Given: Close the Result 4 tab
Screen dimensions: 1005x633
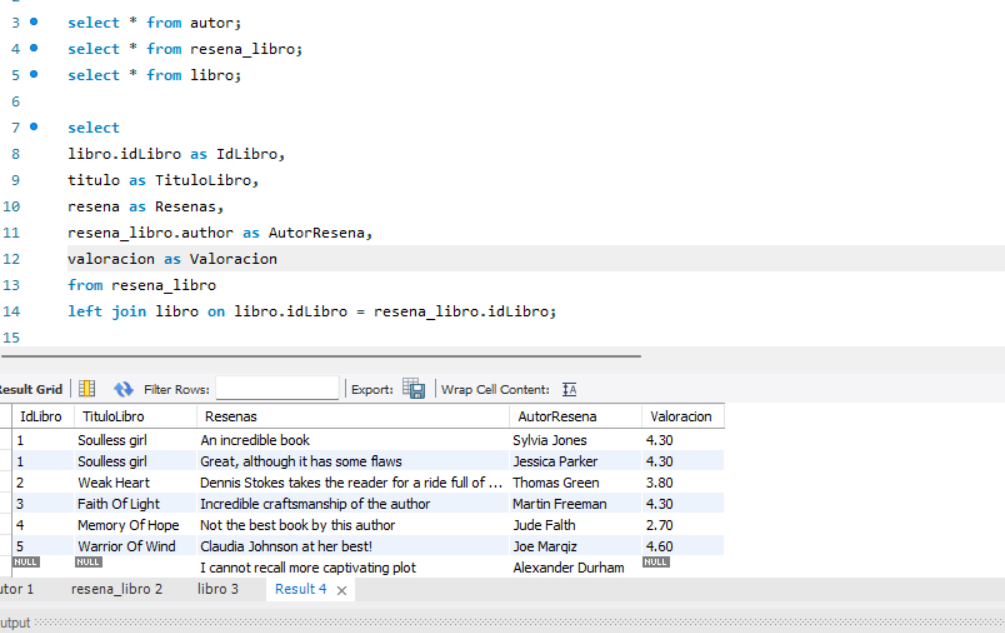Looking at the screenshot, I should pos(342,590).
